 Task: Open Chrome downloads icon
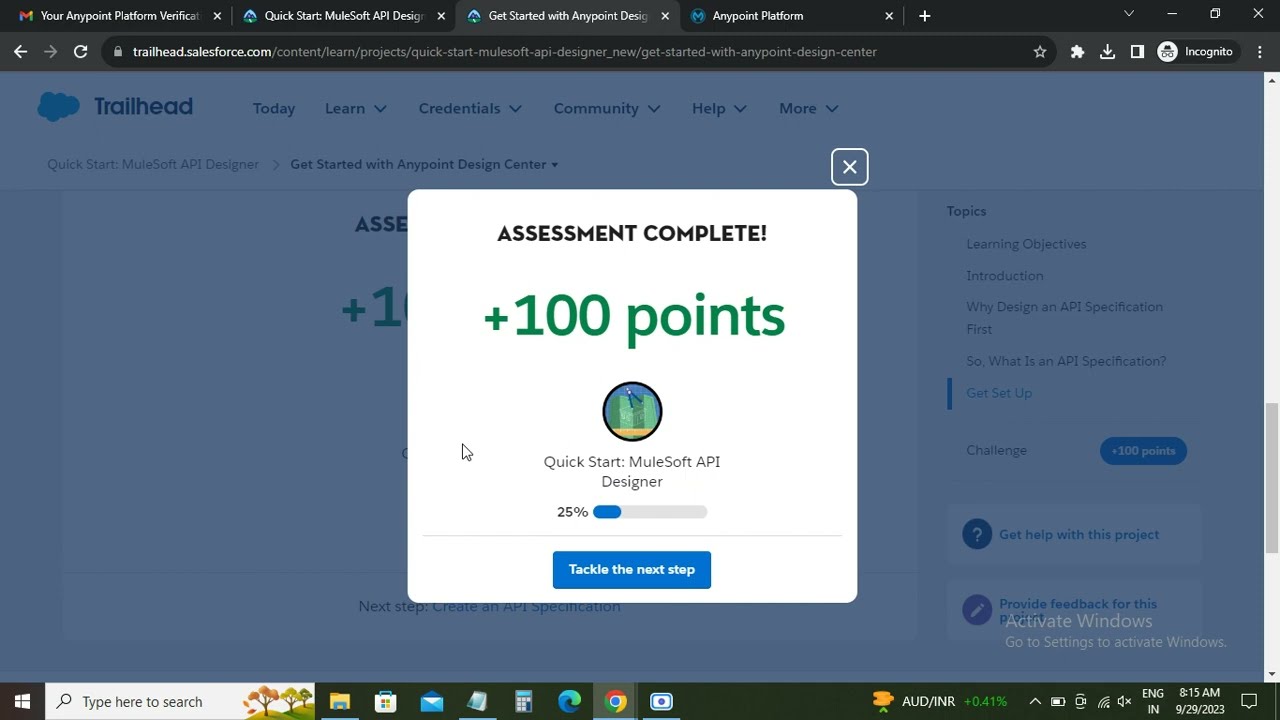coord(1107,52)
